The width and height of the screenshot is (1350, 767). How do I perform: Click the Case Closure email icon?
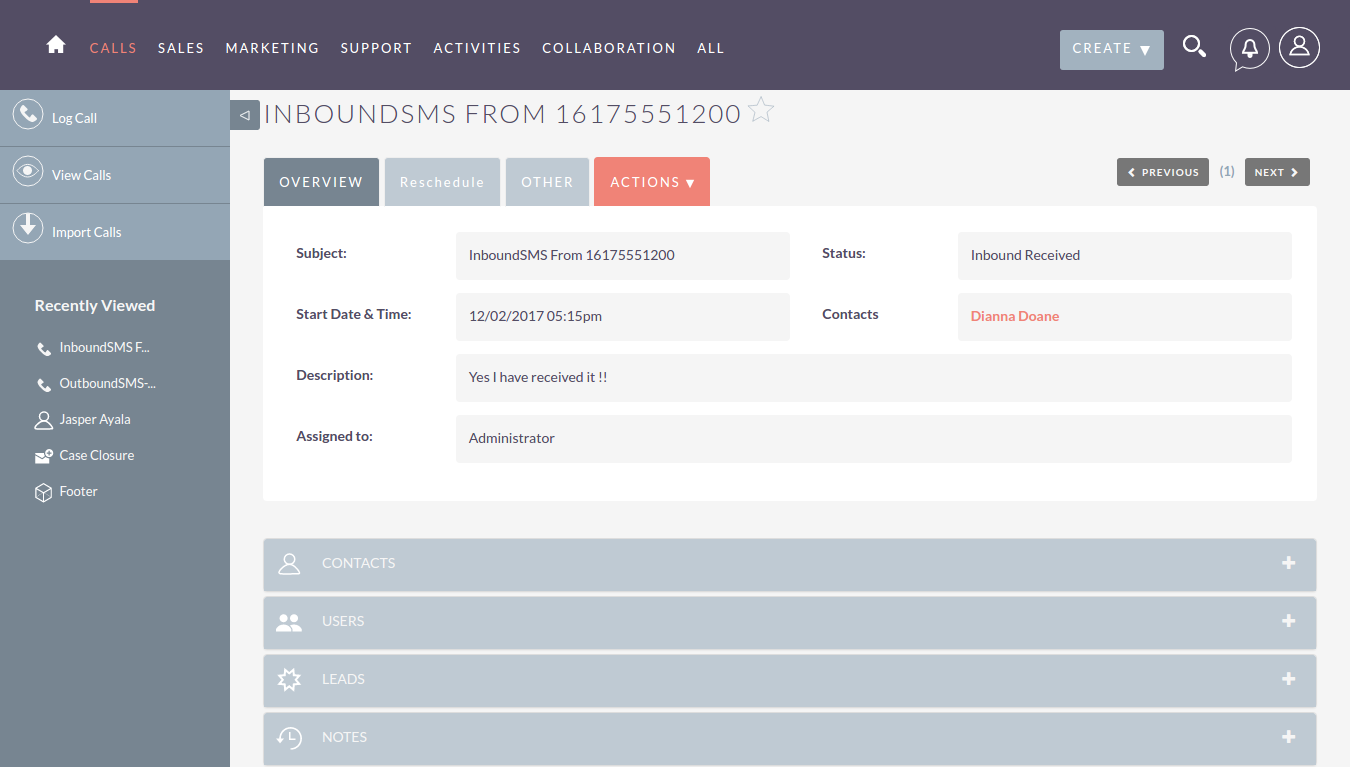(x=43, y=456)
